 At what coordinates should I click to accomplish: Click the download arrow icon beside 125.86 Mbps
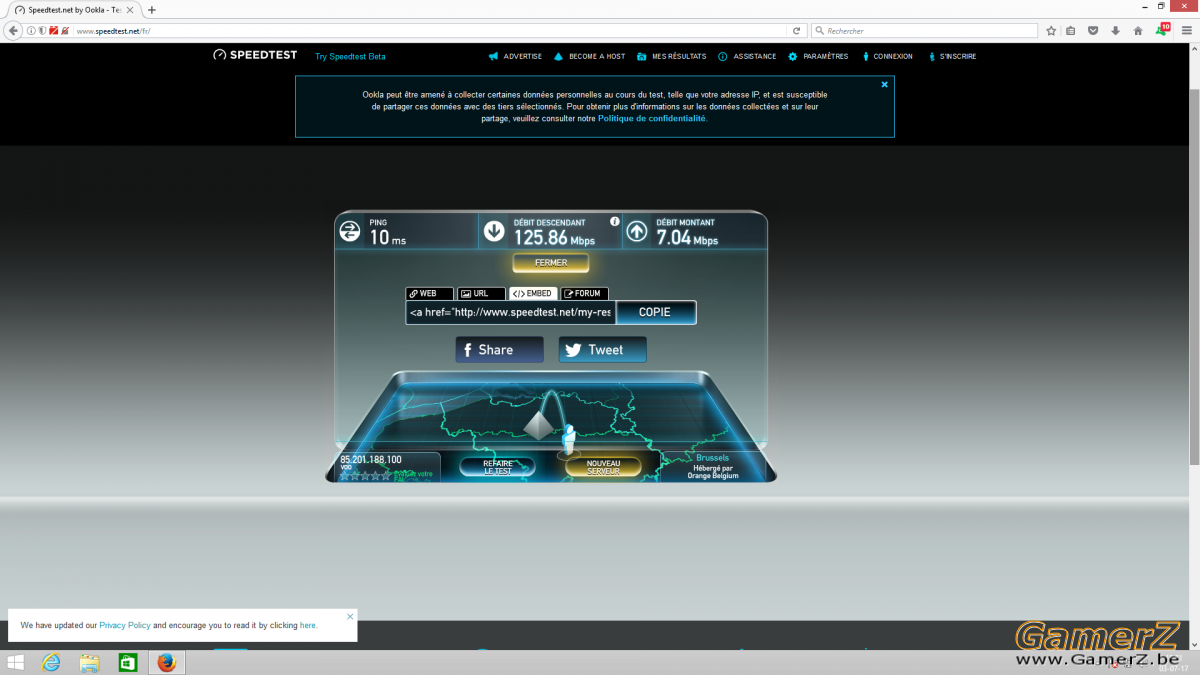(x=494, y=232)
